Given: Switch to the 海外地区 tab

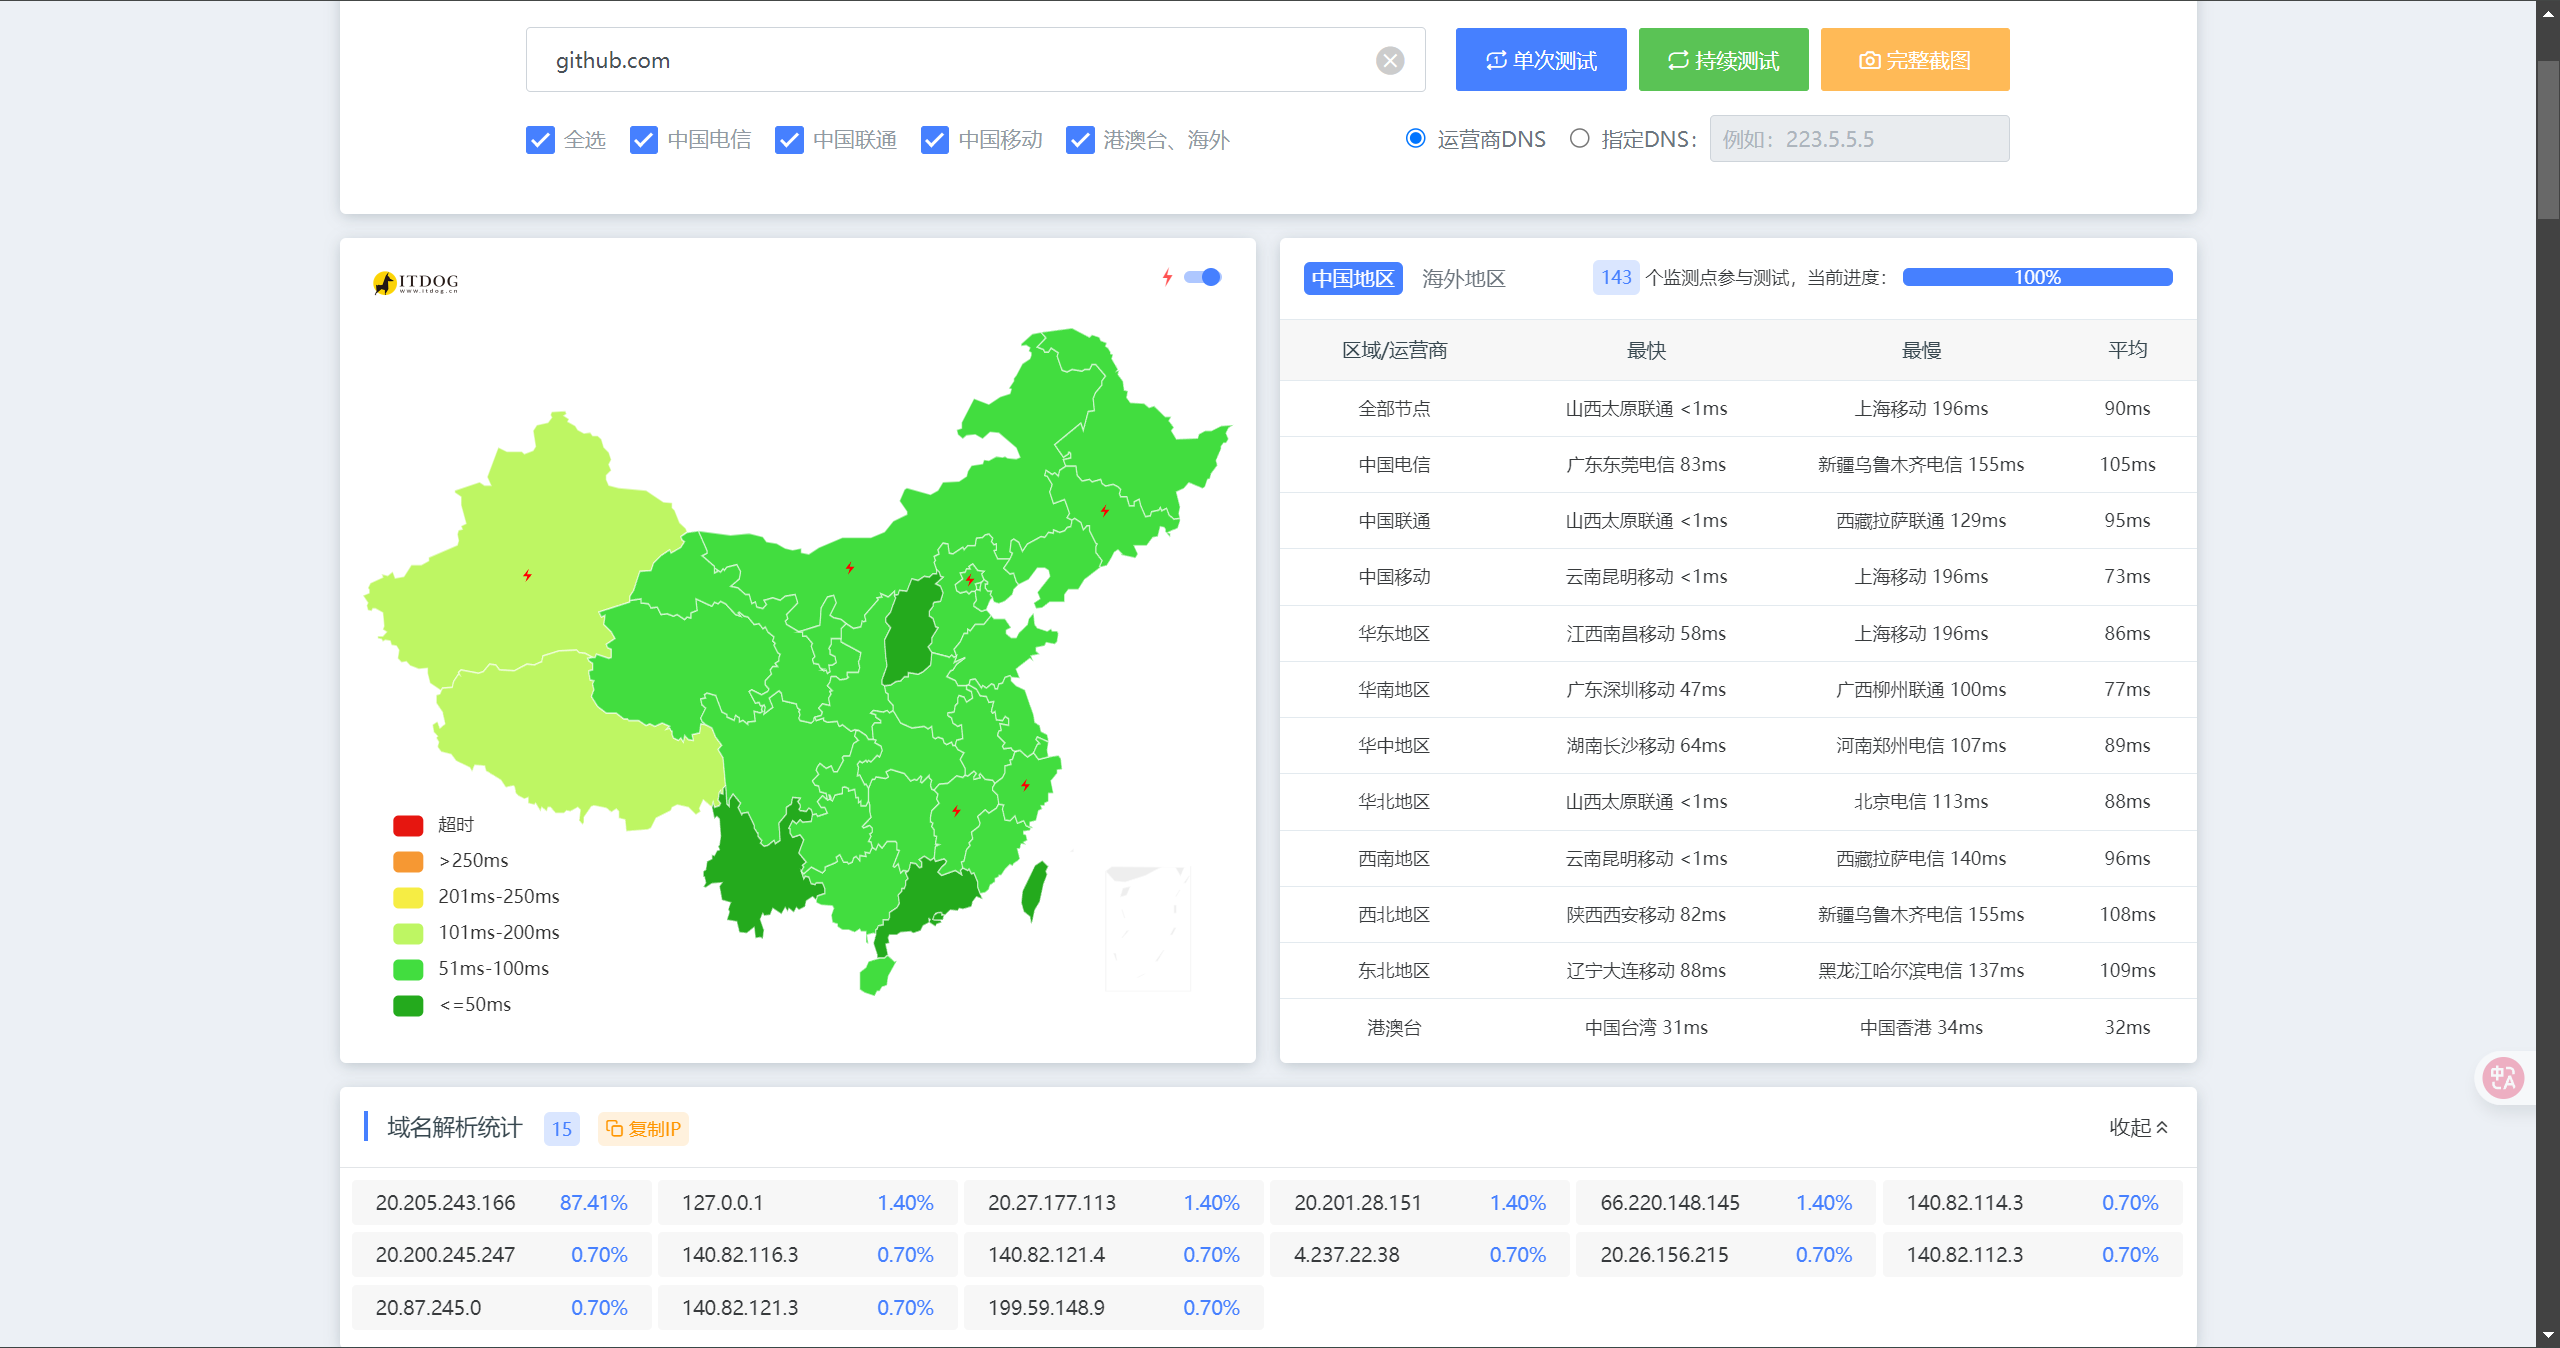Looking at the screenshot, I should tap(1463, 278).
